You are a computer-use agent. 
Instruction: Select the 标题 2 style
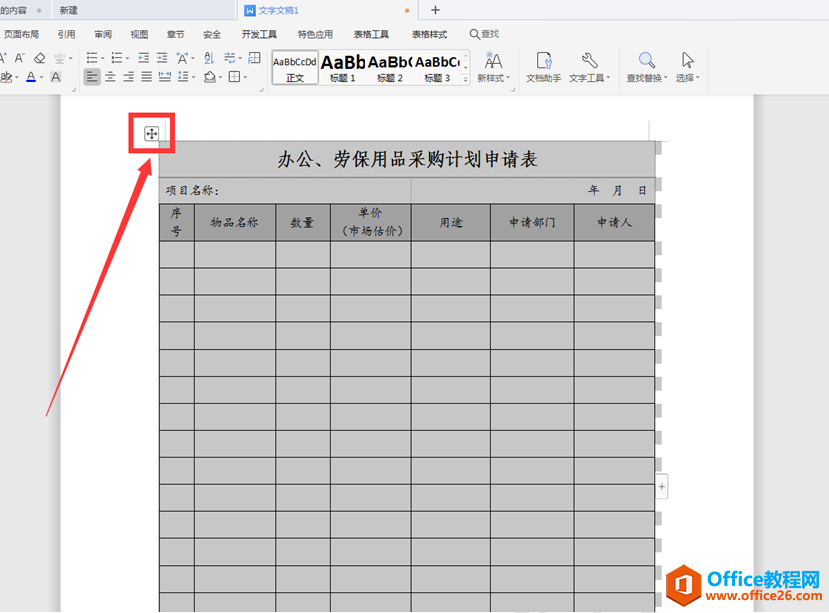point(390,68)
